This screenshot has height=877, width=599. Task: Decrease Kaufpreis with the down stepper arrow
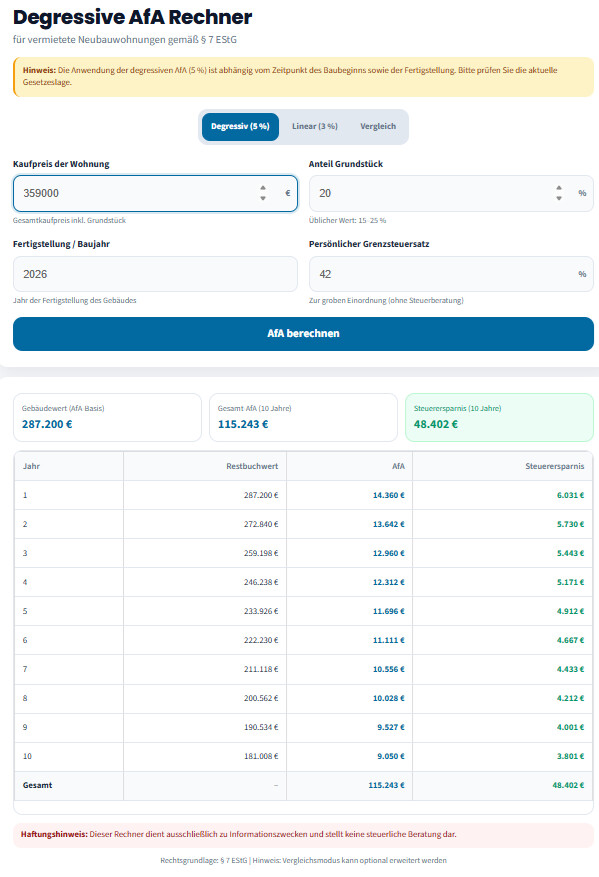tap(263, 198)
